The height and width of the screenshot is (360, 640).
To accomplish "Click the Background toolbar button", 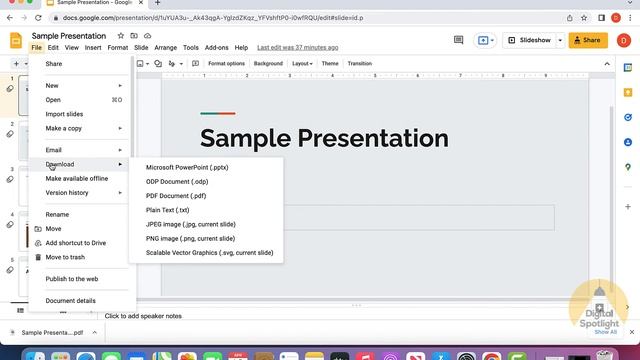I will pyautogui.click(x=268, y=64).
